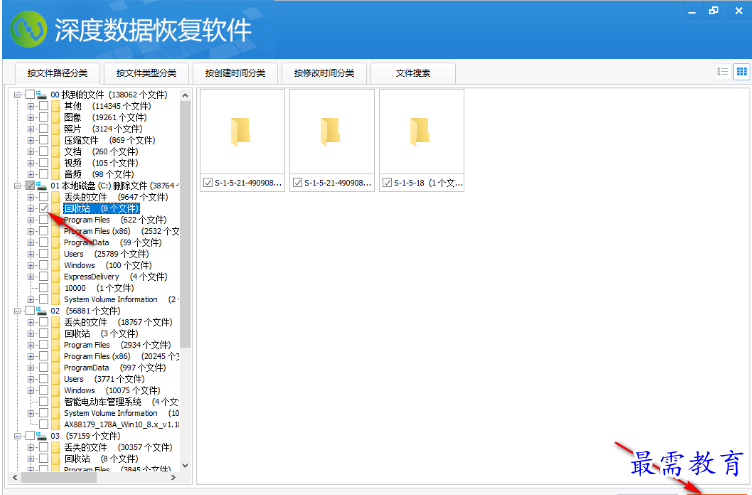This screenshot has height=495, width=752.
Task: Select Program Files (x86) (2532) row
Action: click(121, 231)
